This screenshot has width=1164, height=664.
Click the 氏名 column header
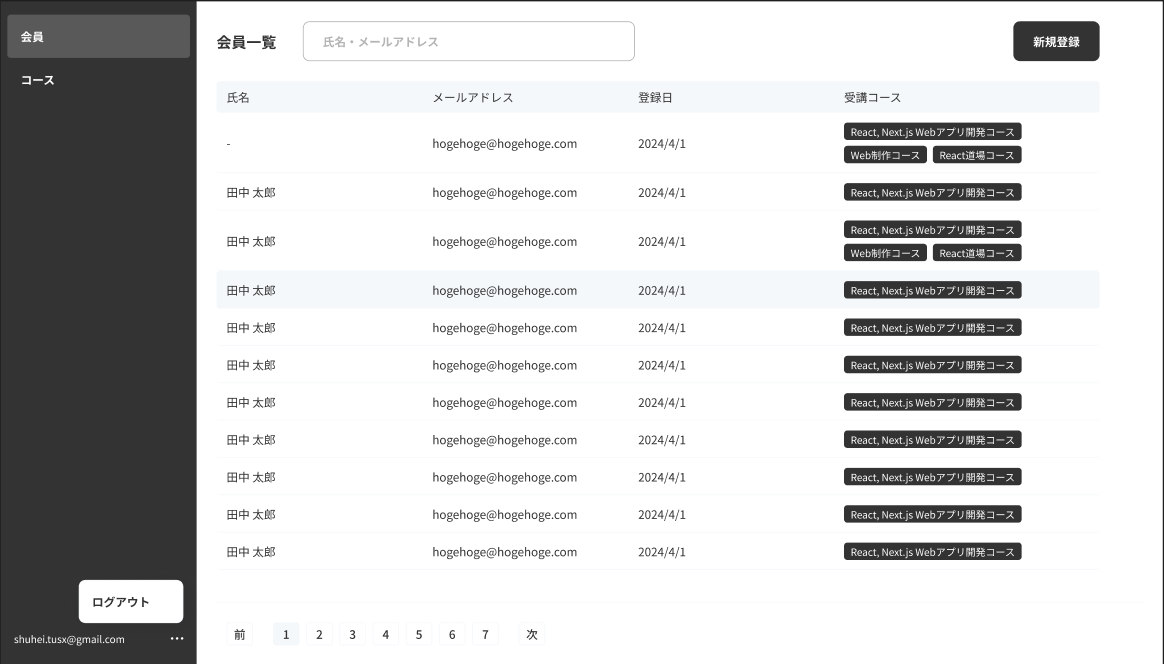(x=238, y=98)
